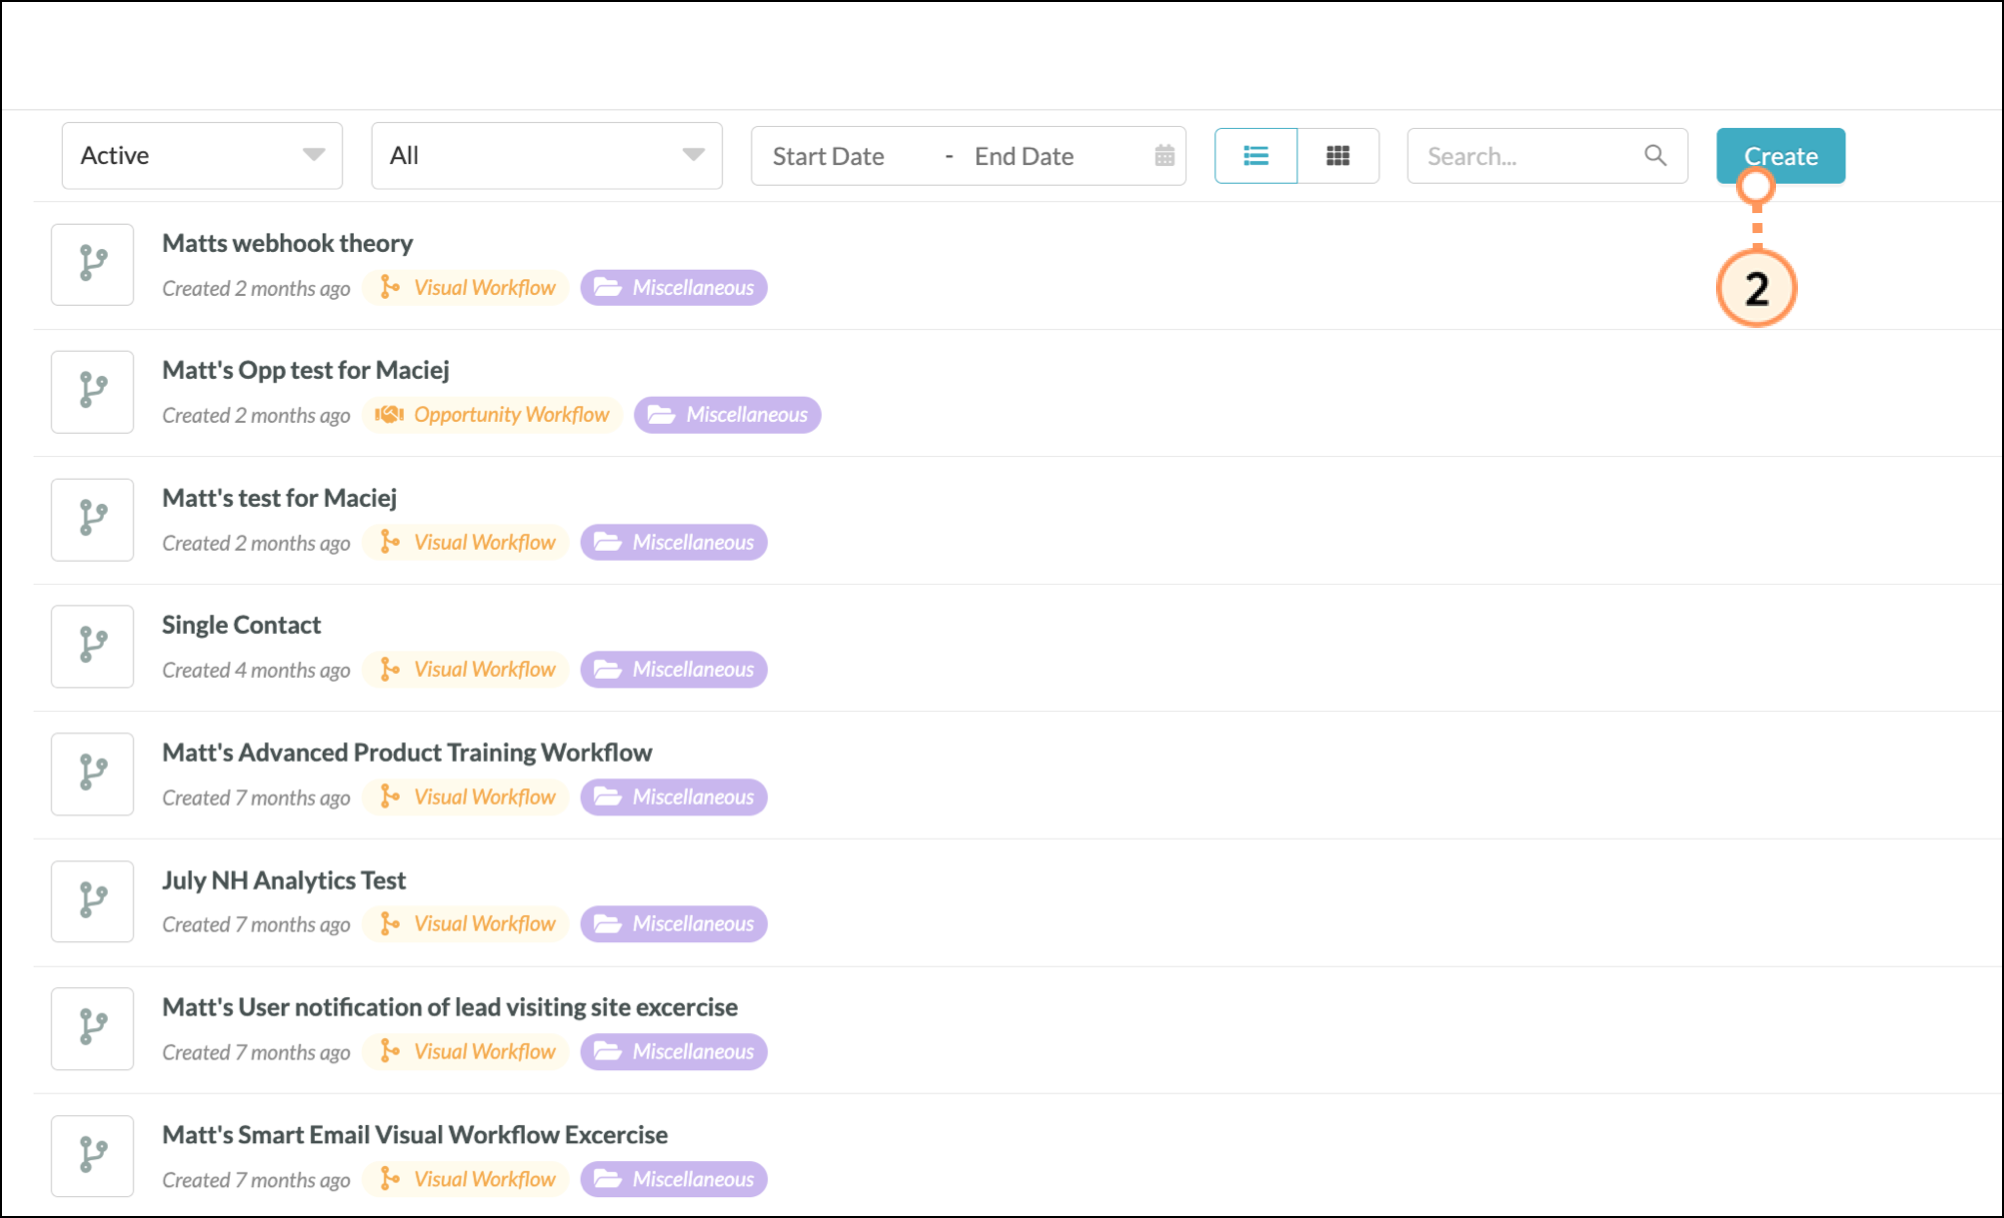Open the calendar date picker icon

click(x=1164, y=156)
